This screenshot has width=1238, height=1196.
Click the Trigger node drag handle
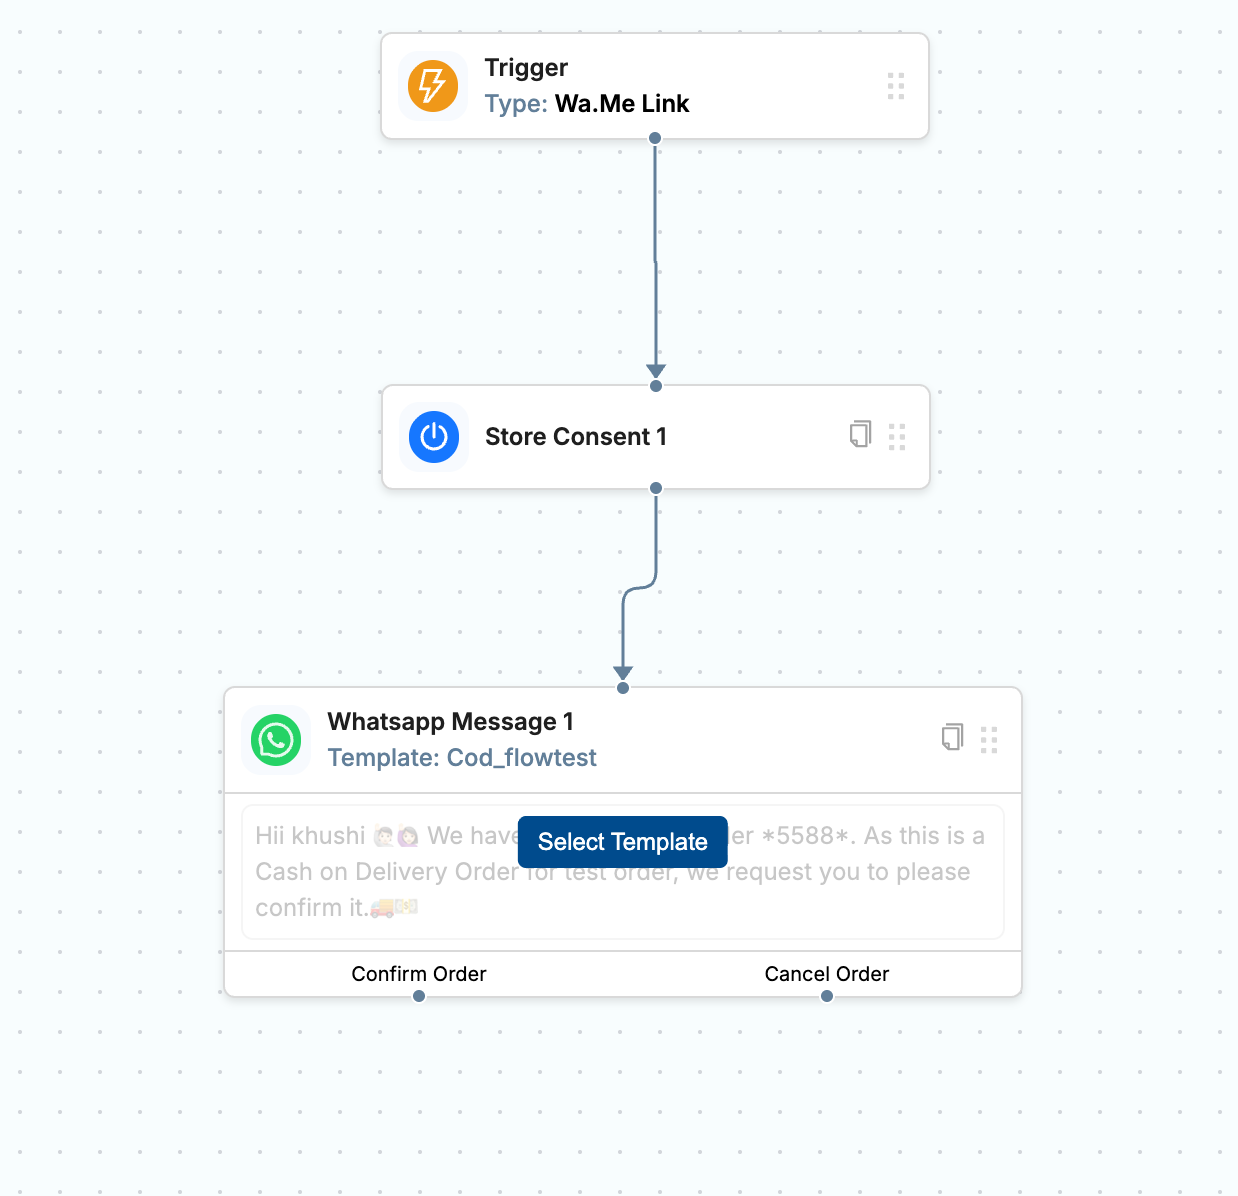[x=896, y=86]
